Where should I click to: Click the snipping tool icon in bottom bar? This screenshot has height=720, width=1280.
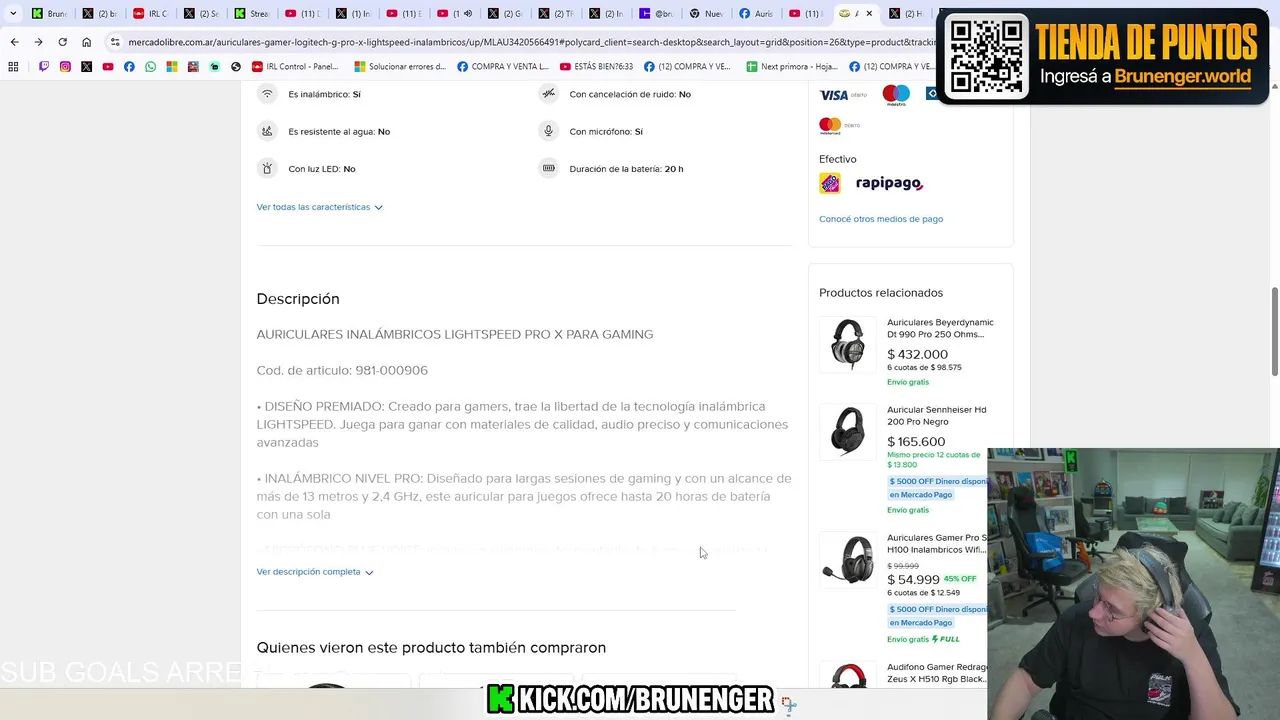(789, 705)
